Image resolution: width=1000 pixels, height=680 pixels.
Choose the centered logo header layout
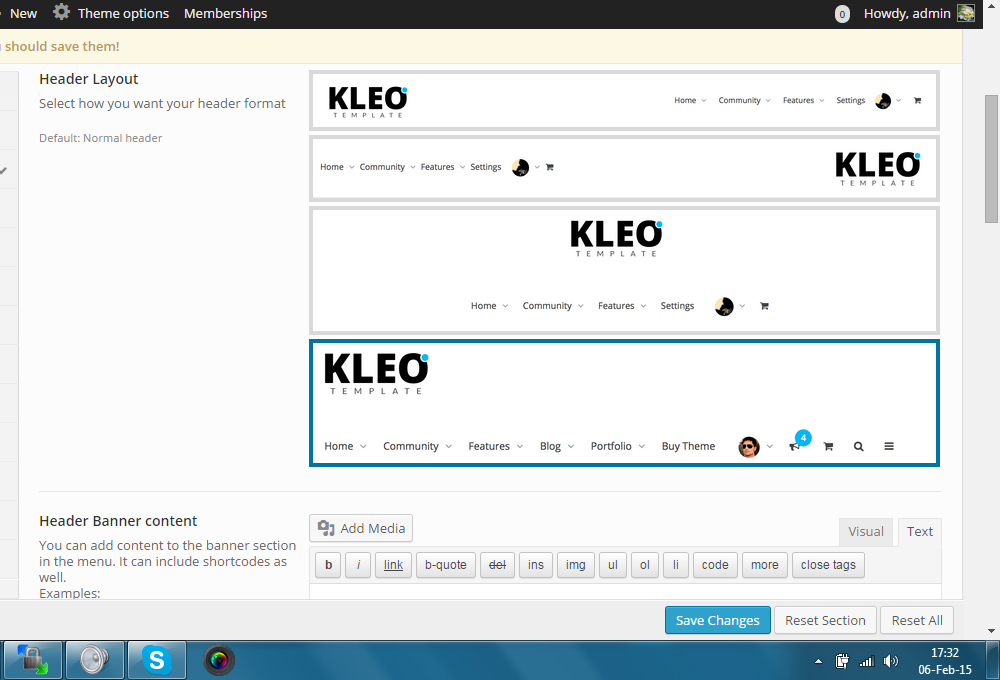[x=624, y=270]
